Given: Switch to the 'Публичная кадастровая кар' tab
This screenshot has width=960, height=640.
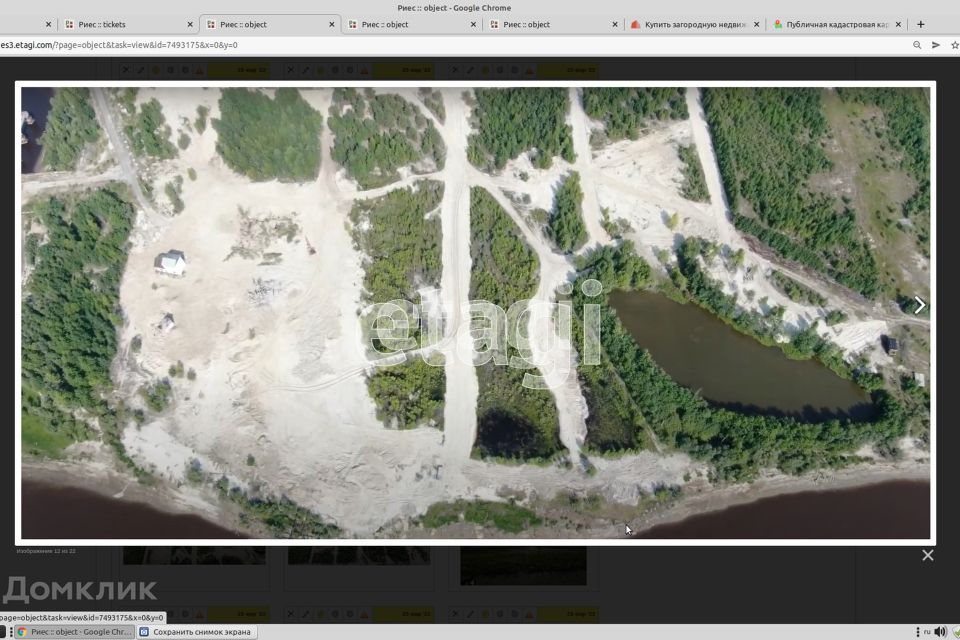Looking at the screenshot, I should [x=836, y=24].
